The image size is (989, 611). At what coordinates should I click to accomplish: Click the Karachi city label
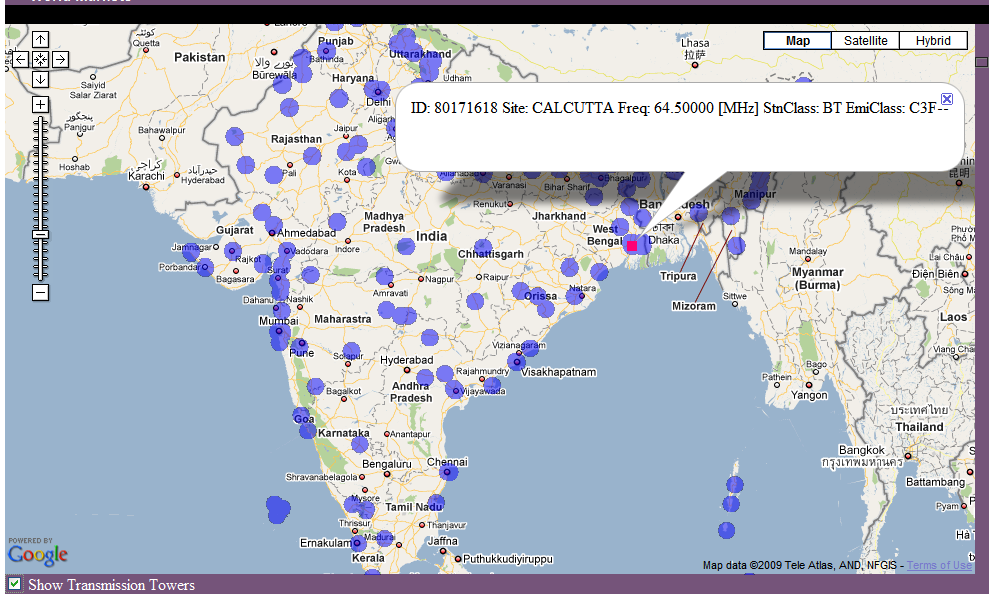[x=146, y=176]
